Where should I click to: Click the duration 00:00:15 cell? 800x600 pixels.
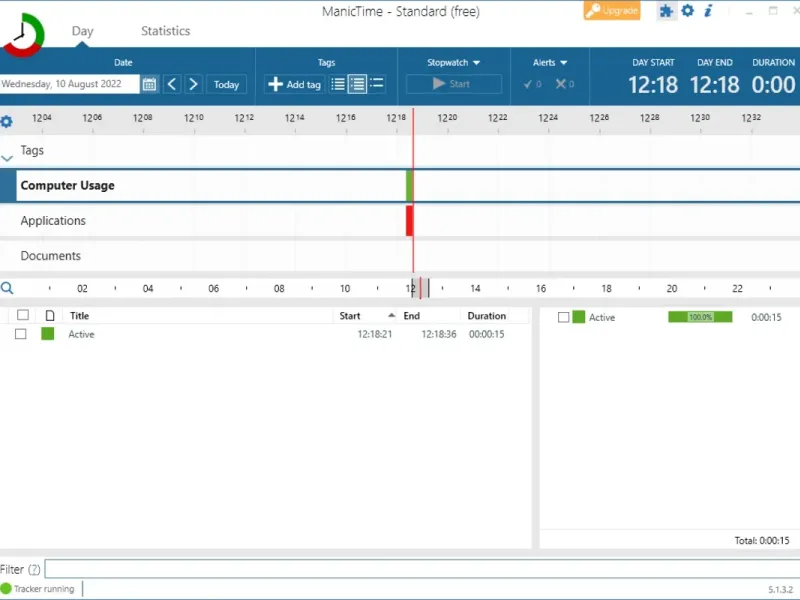(486, 334)
